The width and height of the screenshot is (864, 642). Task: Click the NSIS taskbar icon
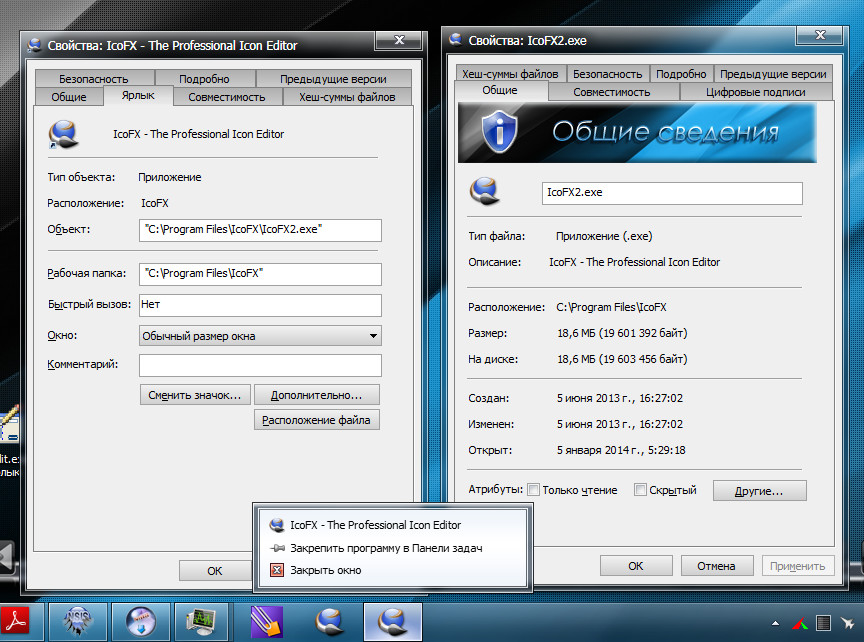(78, 622)
